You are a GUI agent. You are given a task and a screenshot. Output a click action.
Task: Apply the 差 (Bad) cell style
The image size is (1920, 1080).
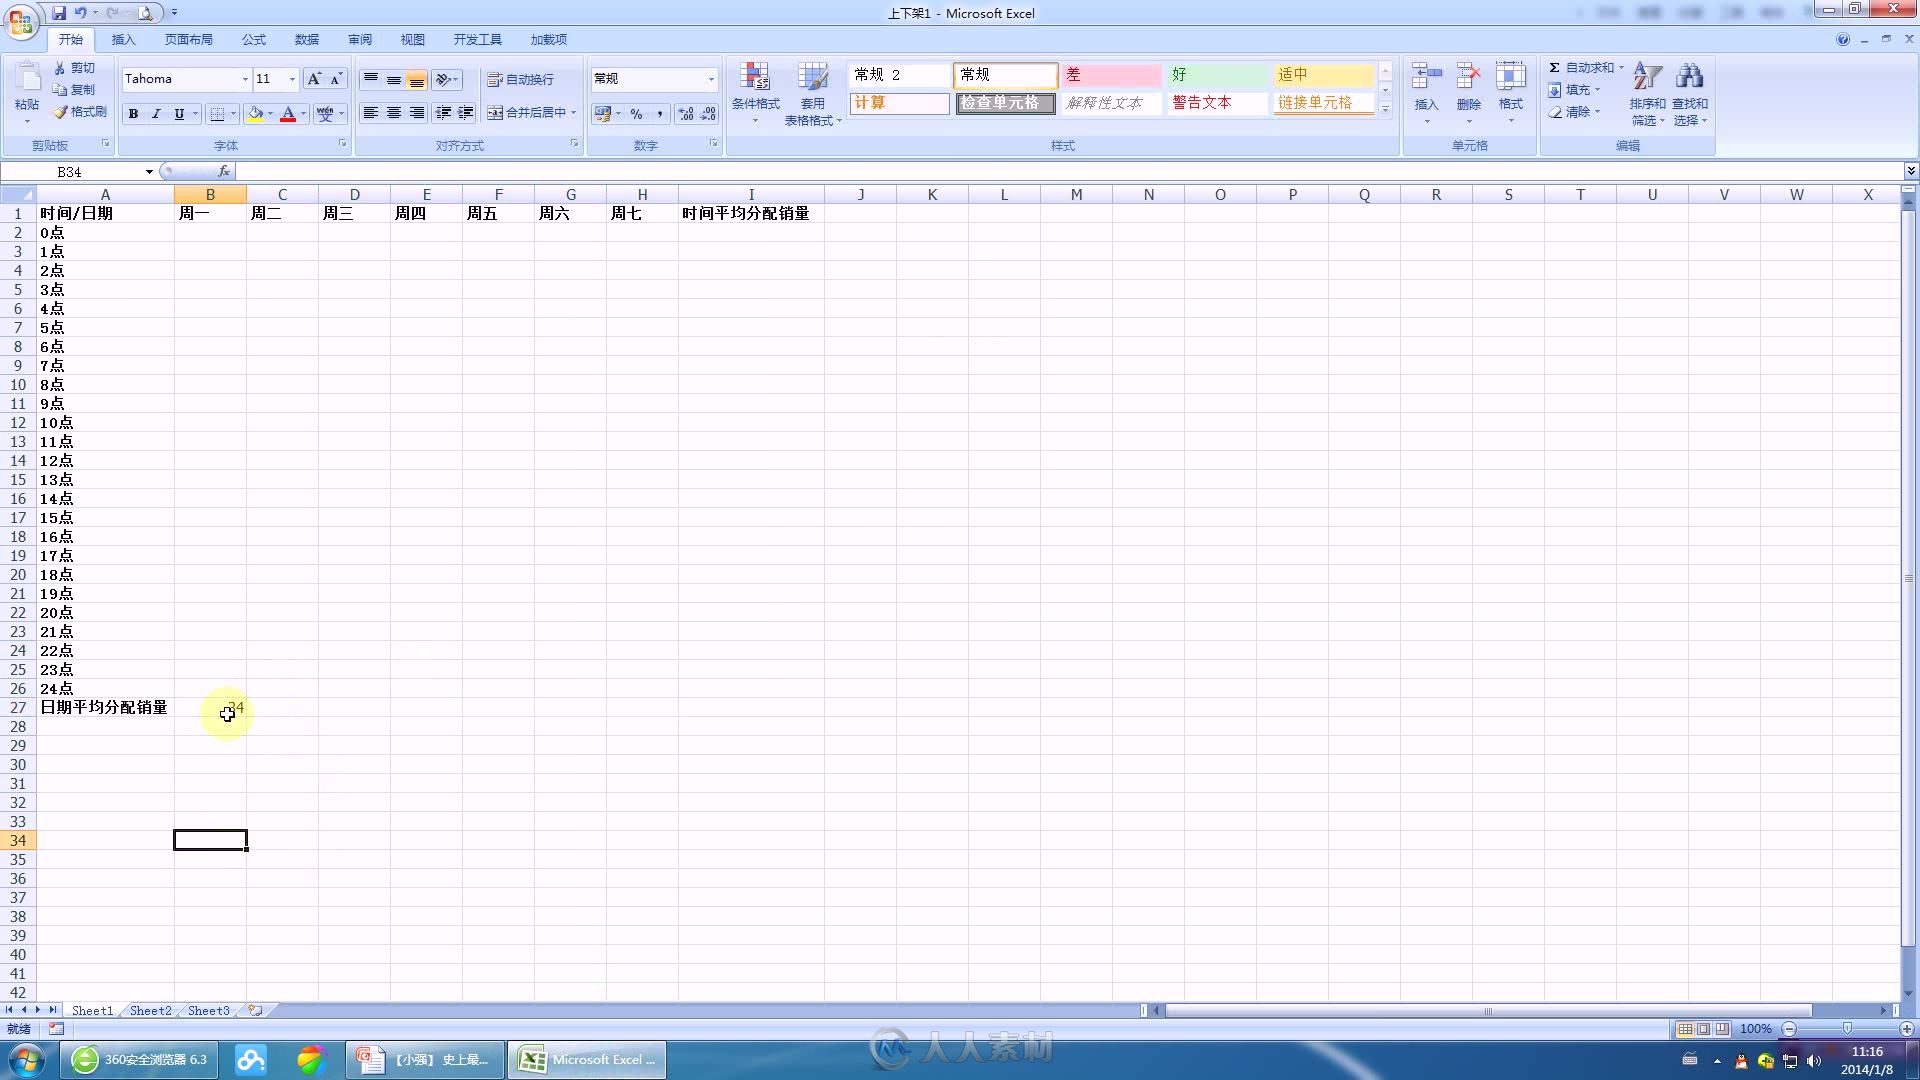pyautogui.click(x=1110, y=75)
